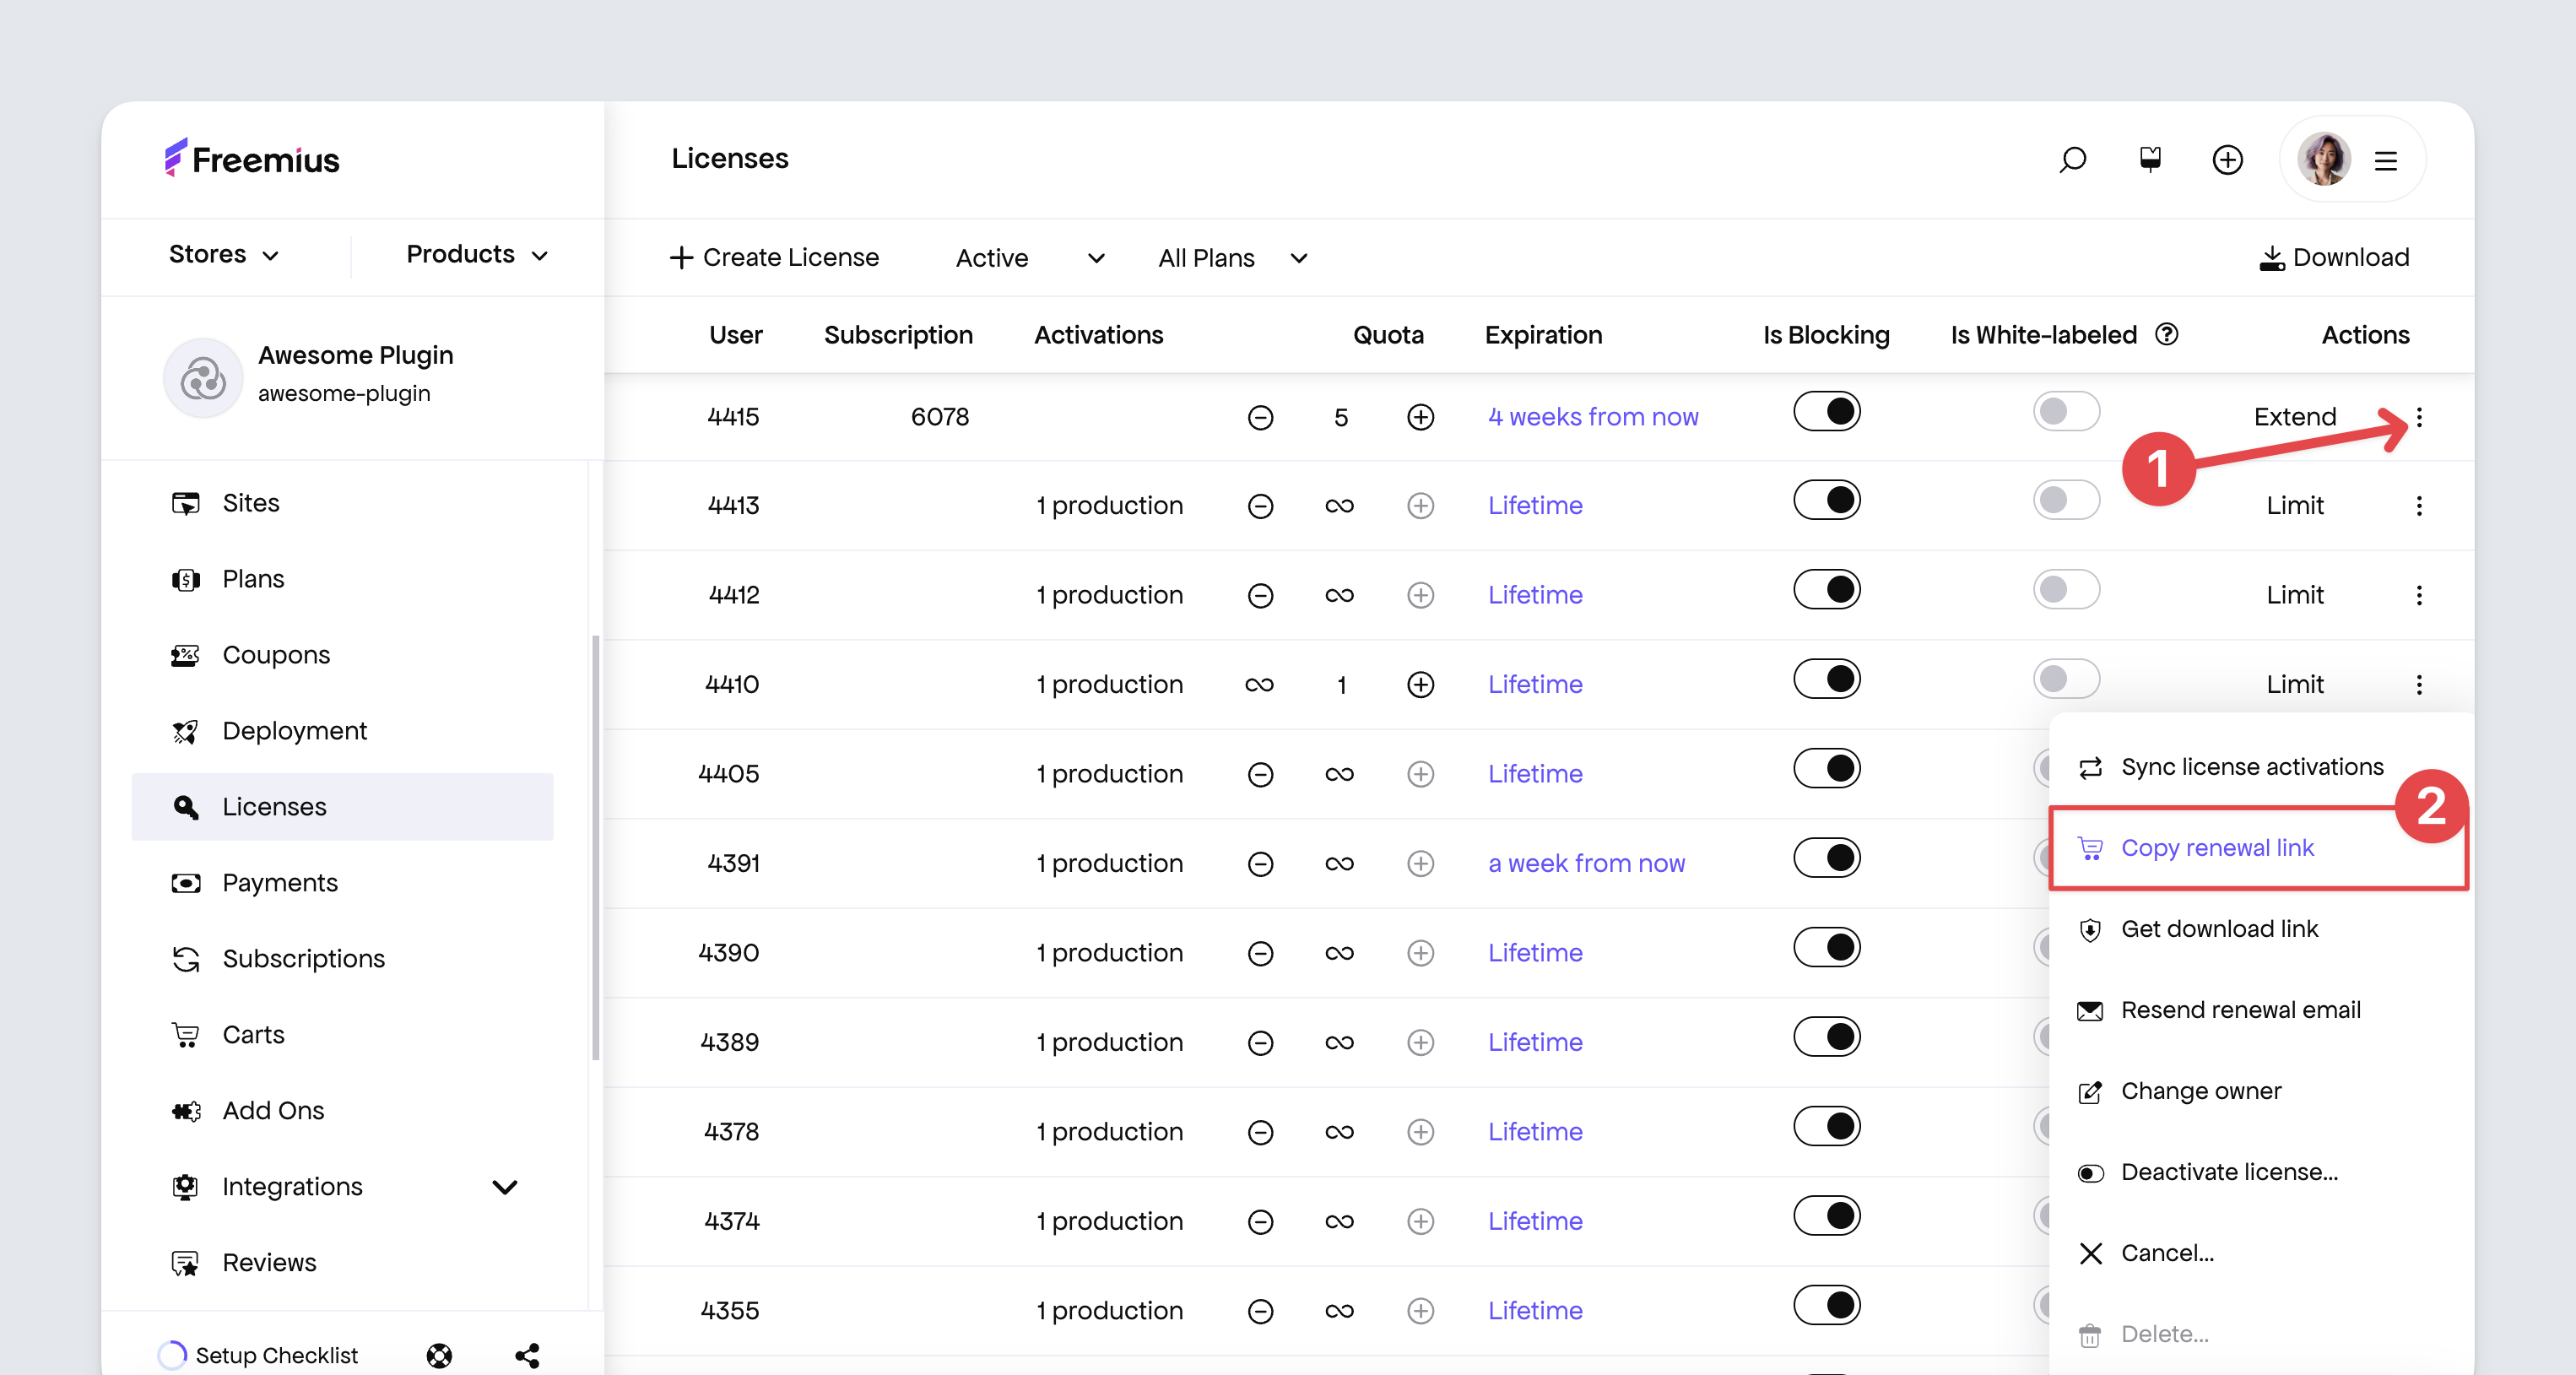
Task: Open Deployment in the sidebar
Action: (x=342, y=731)
